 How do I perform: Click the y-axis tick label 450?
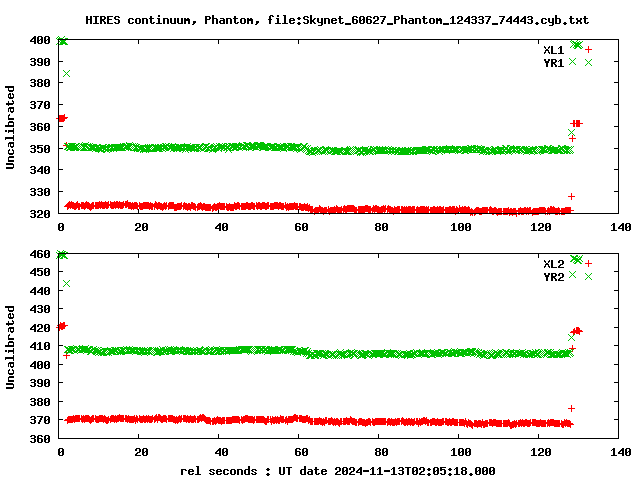point(40,272)
